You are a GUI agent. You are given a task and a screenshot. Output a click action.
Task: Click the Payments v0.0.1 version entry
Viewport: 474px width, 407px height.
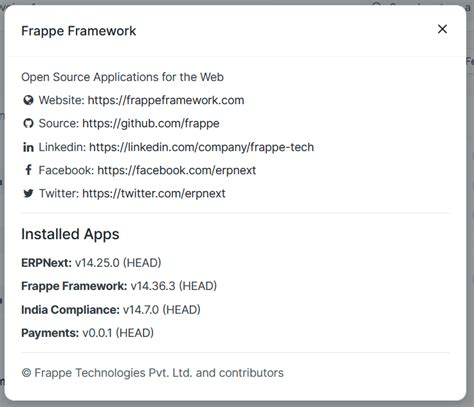click(x=87, y=333)
